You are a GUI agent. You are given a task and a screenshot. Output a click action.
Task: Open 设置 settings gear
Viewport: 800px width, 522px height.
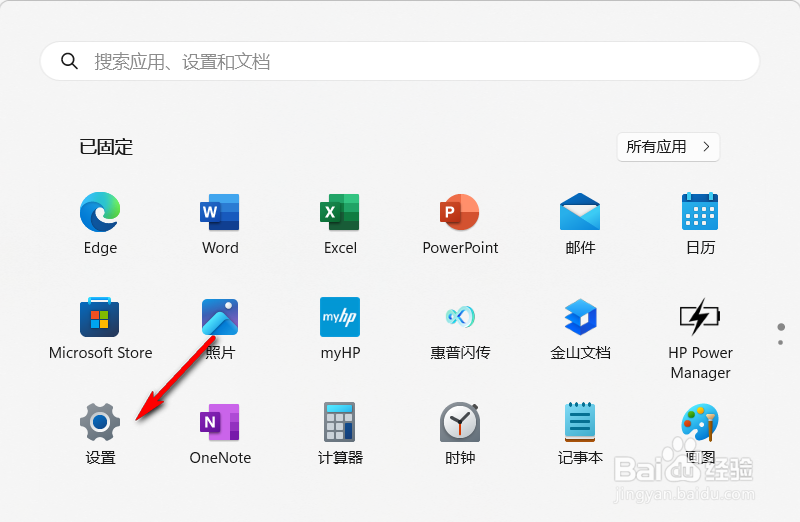pos(100,433)
